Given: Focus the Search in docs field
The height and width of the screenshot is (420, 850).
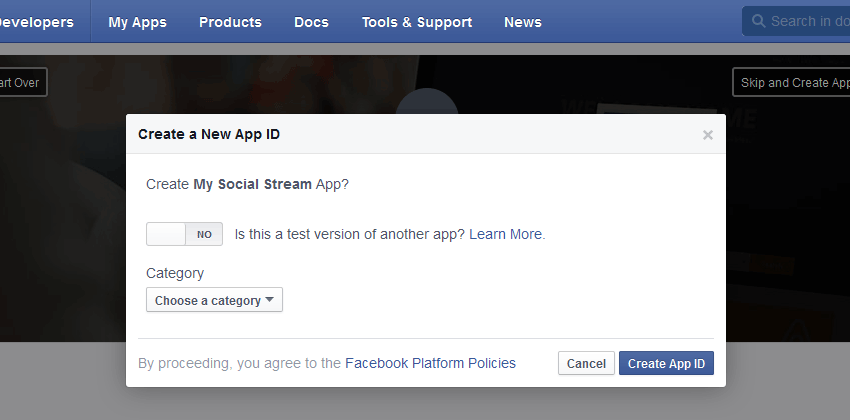Looking at the screenshot, I should (x=796, y=21).
